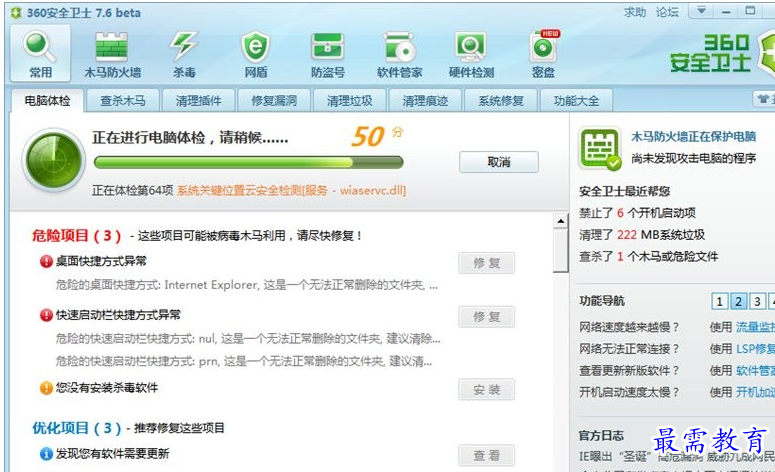
Task: Click 清理了 222 MB系统垃圾 text
Action: tap(642, 235)
